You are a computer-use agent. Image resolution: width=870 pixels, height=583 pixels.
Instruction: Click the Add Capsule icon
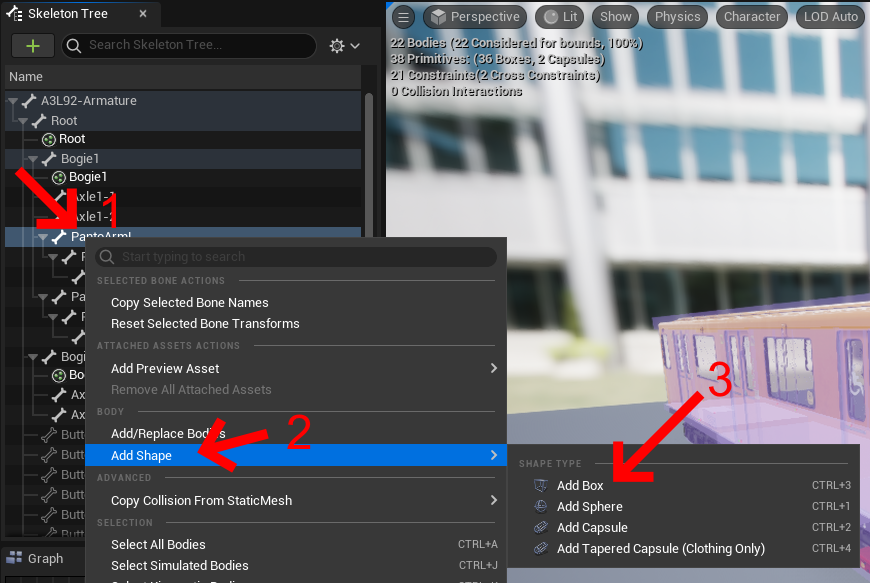[x=540, y=527]
